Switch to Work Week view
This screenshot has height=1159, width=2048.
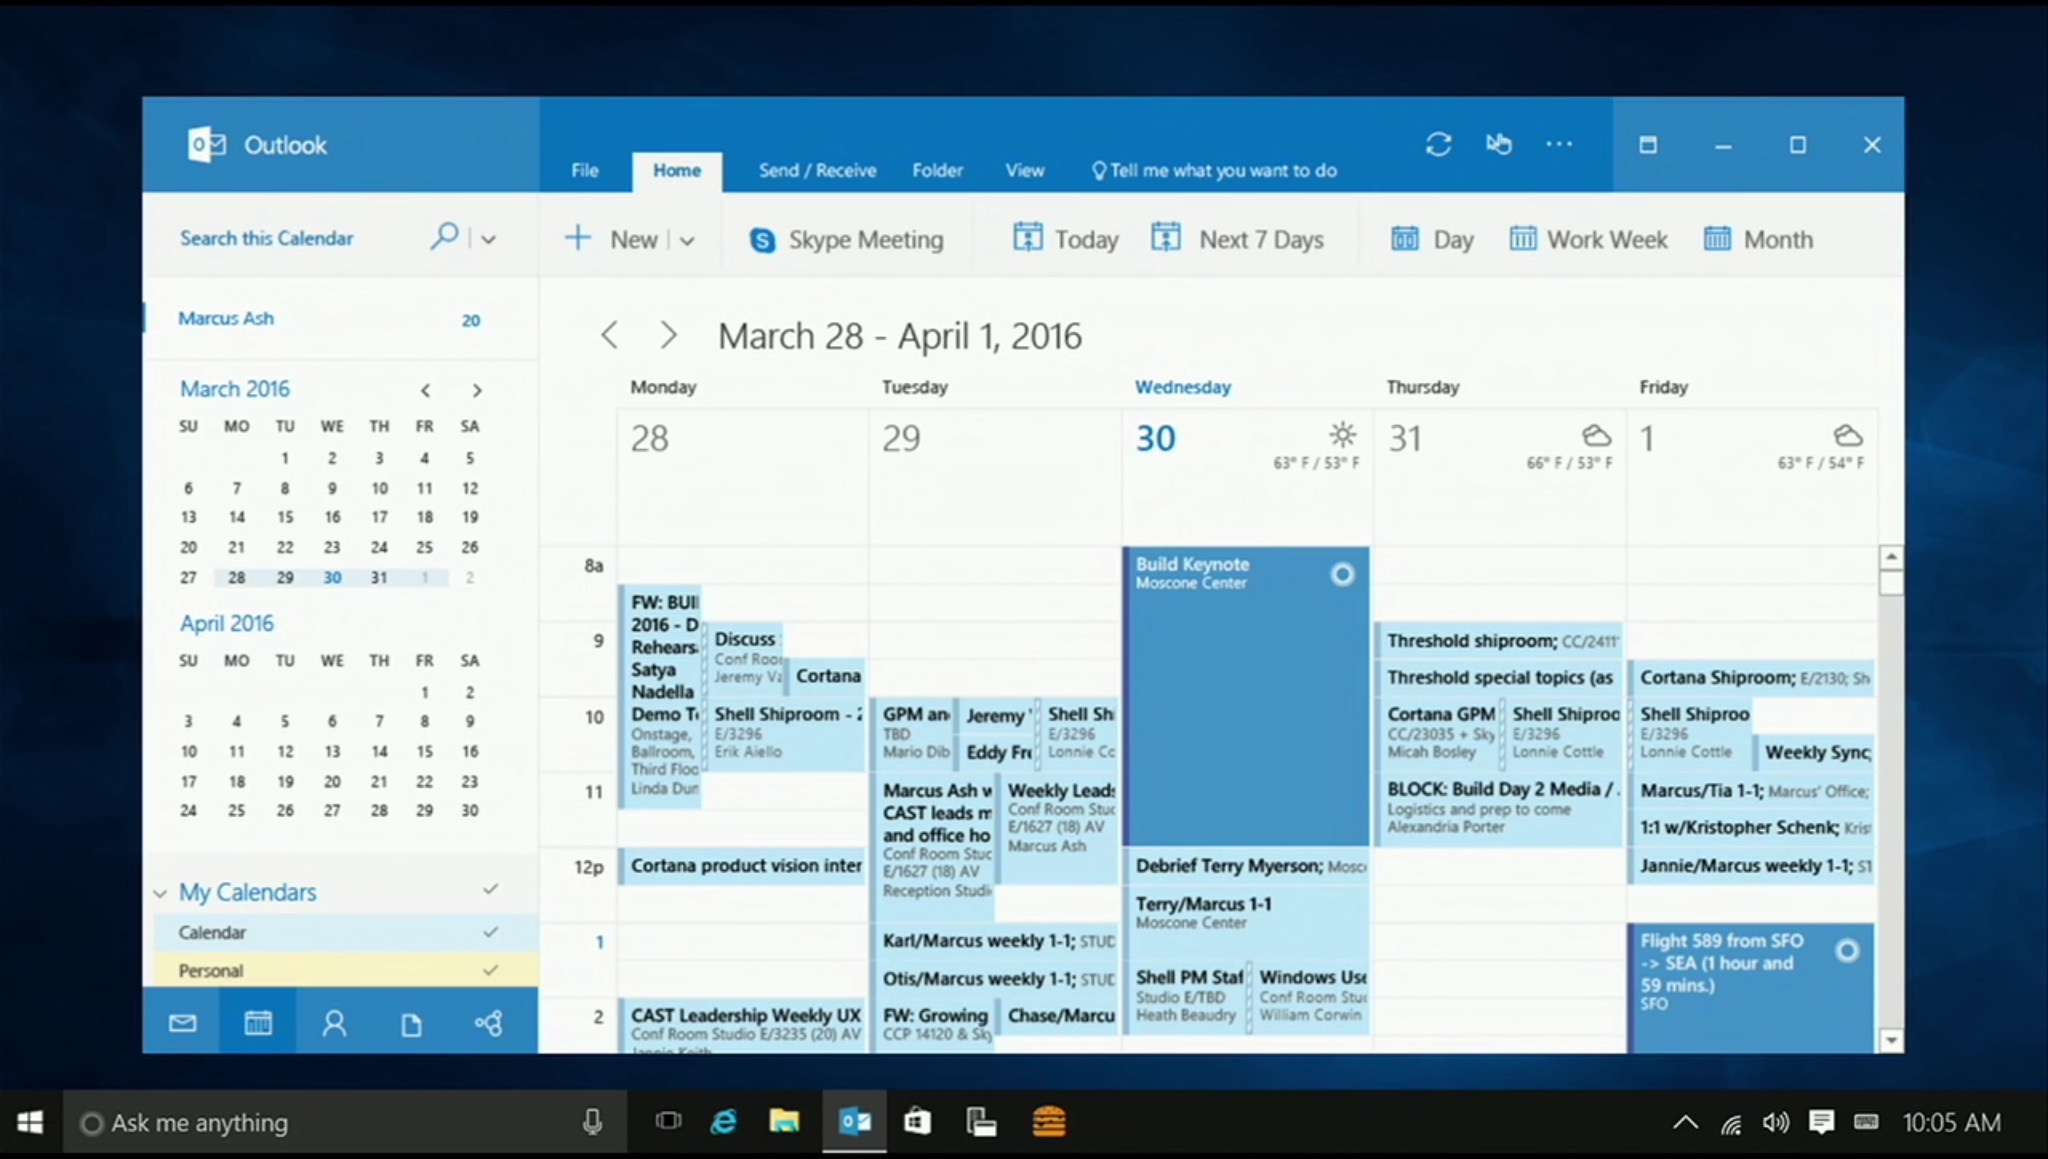pyautogui.click(x=1588, y=239)
